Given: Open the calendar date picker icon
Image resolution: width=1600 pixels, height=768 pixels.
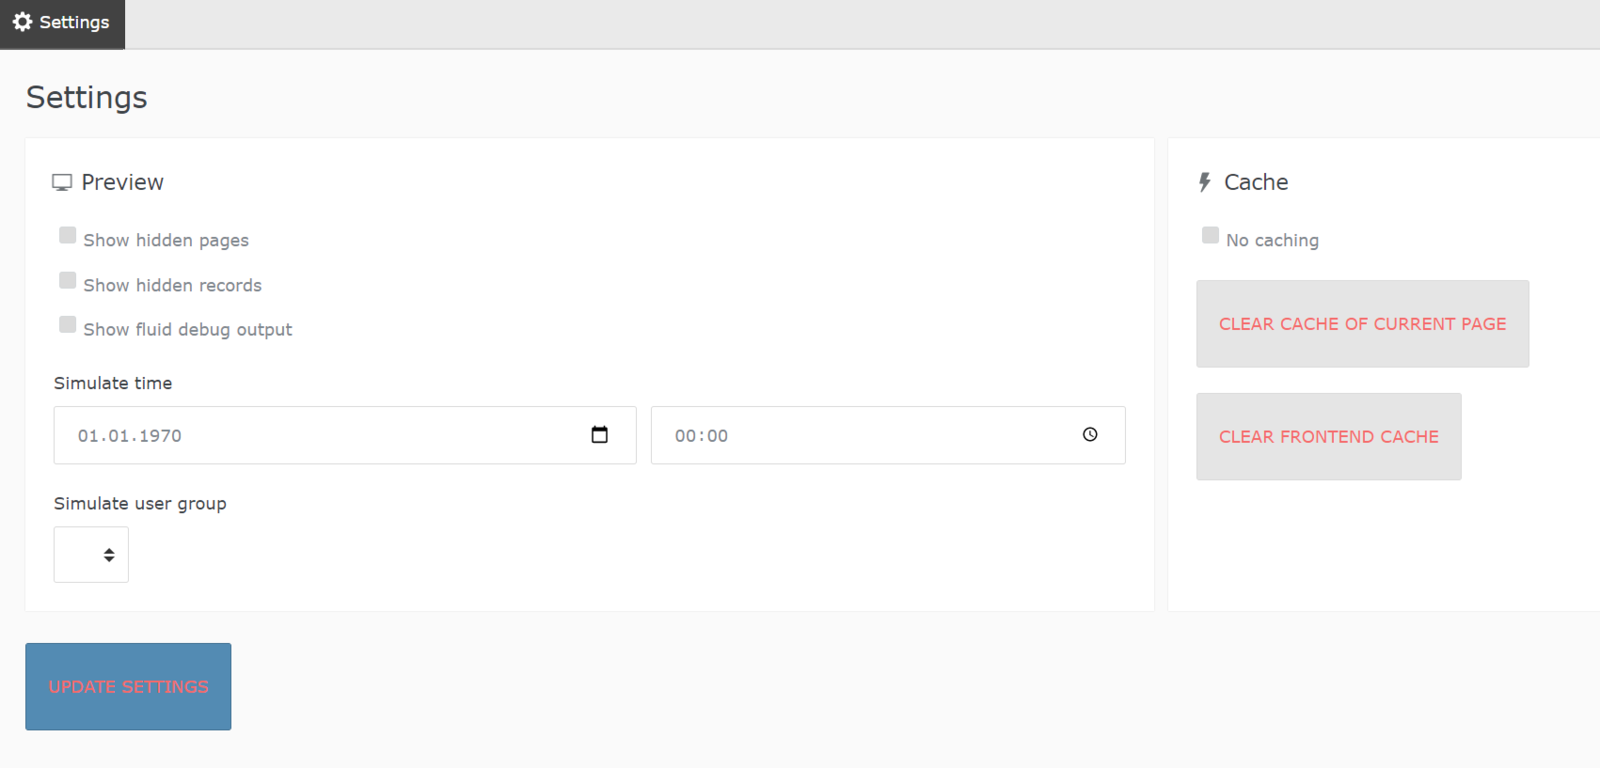Looking at the screenshot, I should click(x=600, y=435).
